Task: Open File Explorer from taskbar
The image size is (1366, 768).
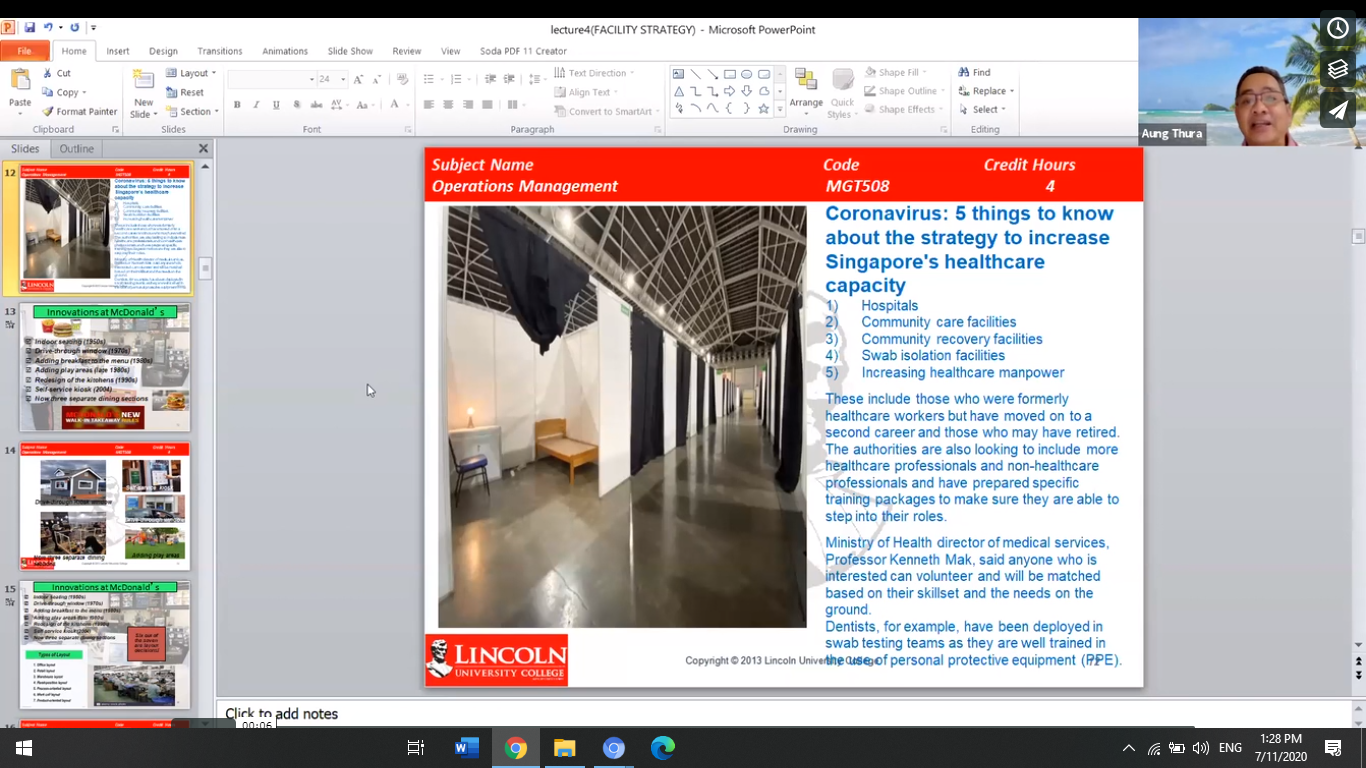Action: [x=564, y=748]
